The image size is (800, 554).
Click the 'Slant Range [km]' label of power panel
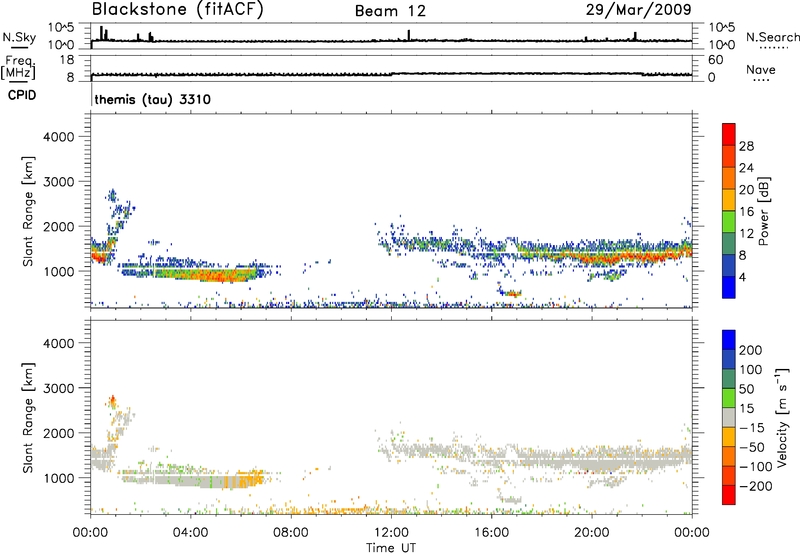pyautogui.click(x=28, y=211)
